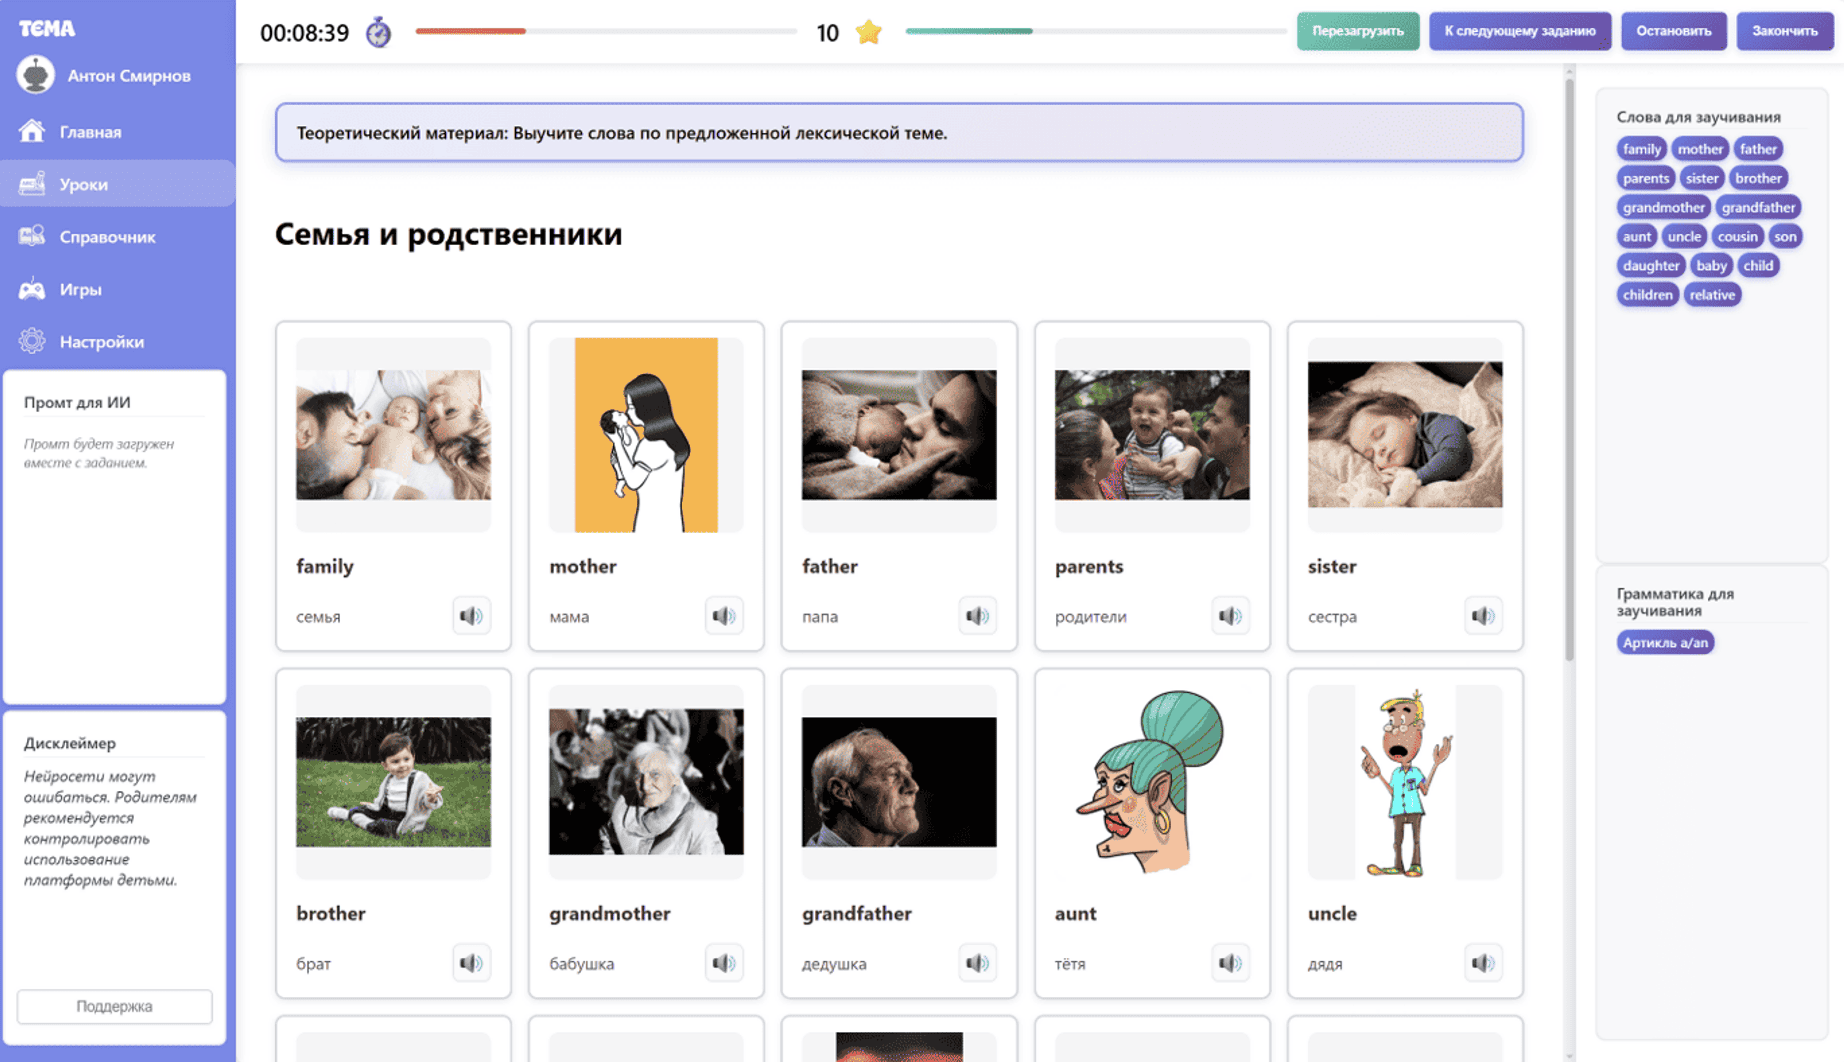1844x1062 pixels.
Task: Open the brother card photo
Action: tap(393, 781)
